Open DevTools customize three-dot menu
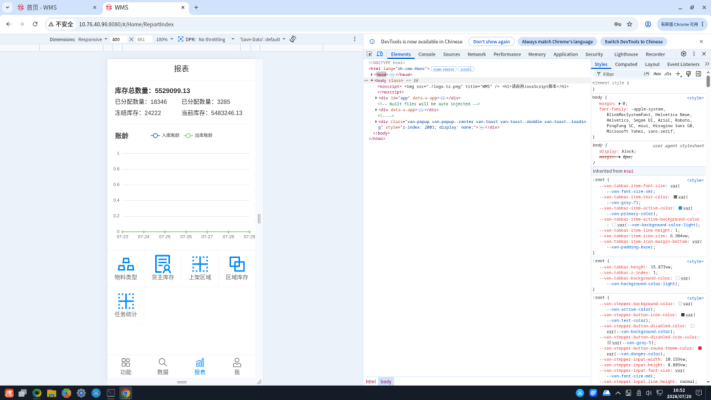Screen dimensions: 712x400 694,54
